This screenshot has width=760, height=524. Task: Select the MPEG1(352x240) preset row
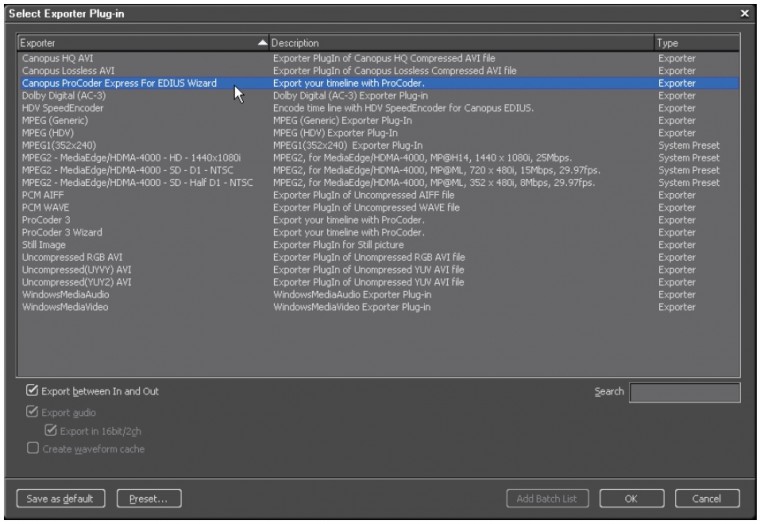378,145
